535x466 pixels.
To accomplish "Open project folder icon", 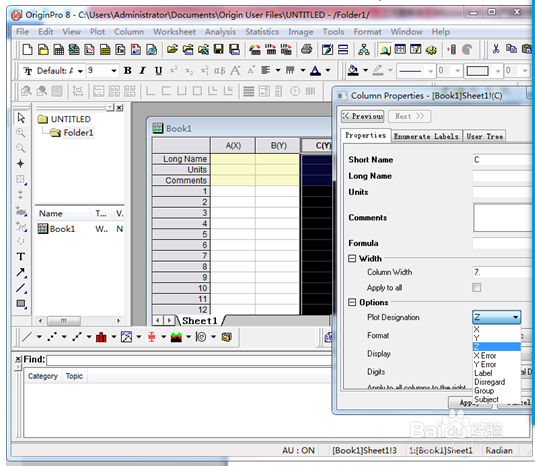I will [172, 50].
